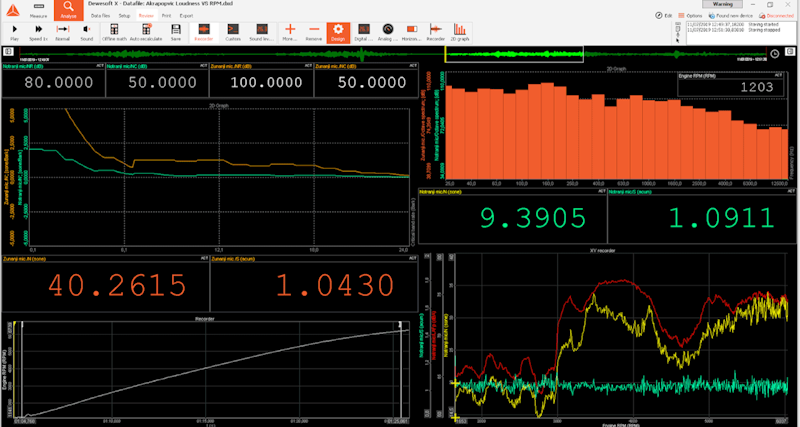This screenshot has height=427, width=800.
Task: Select the 80.0000 digital meter
Action: (x=54, y=80)
